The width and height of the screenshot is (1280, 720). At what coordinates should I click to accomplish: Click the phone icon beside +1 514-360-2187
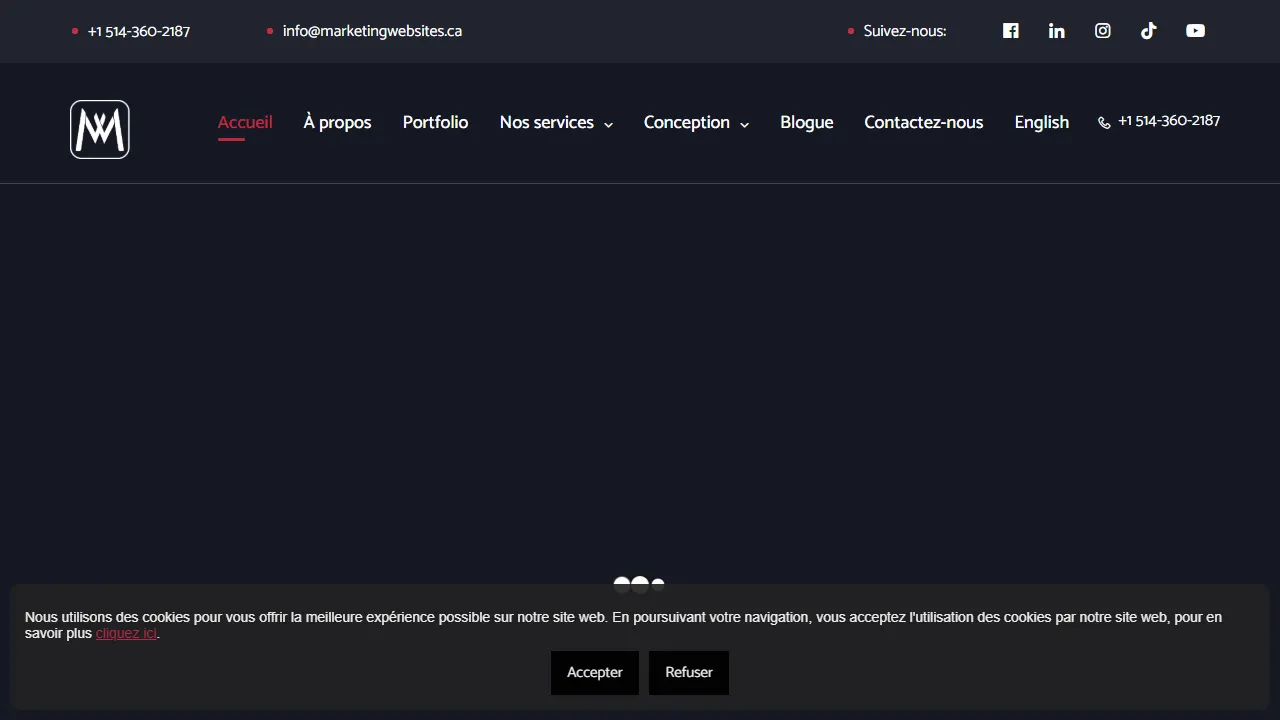(x=1104, y=122)
